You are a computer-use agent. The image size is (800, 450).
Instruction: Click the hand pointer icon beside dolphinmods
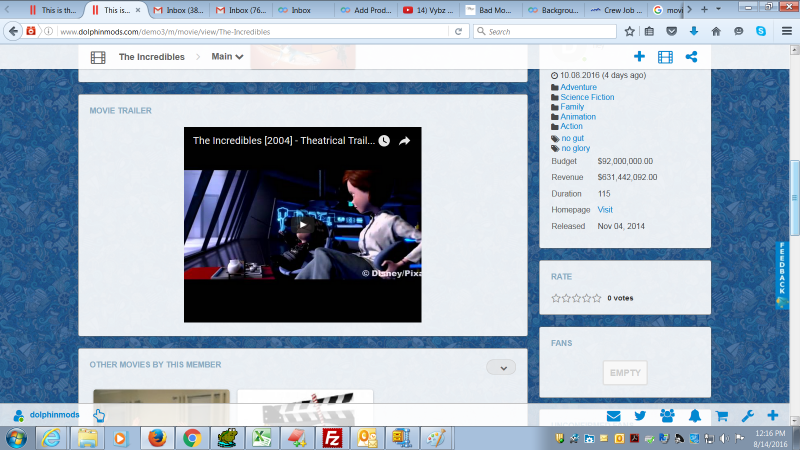pyautogui.click(x=99, y=415)
